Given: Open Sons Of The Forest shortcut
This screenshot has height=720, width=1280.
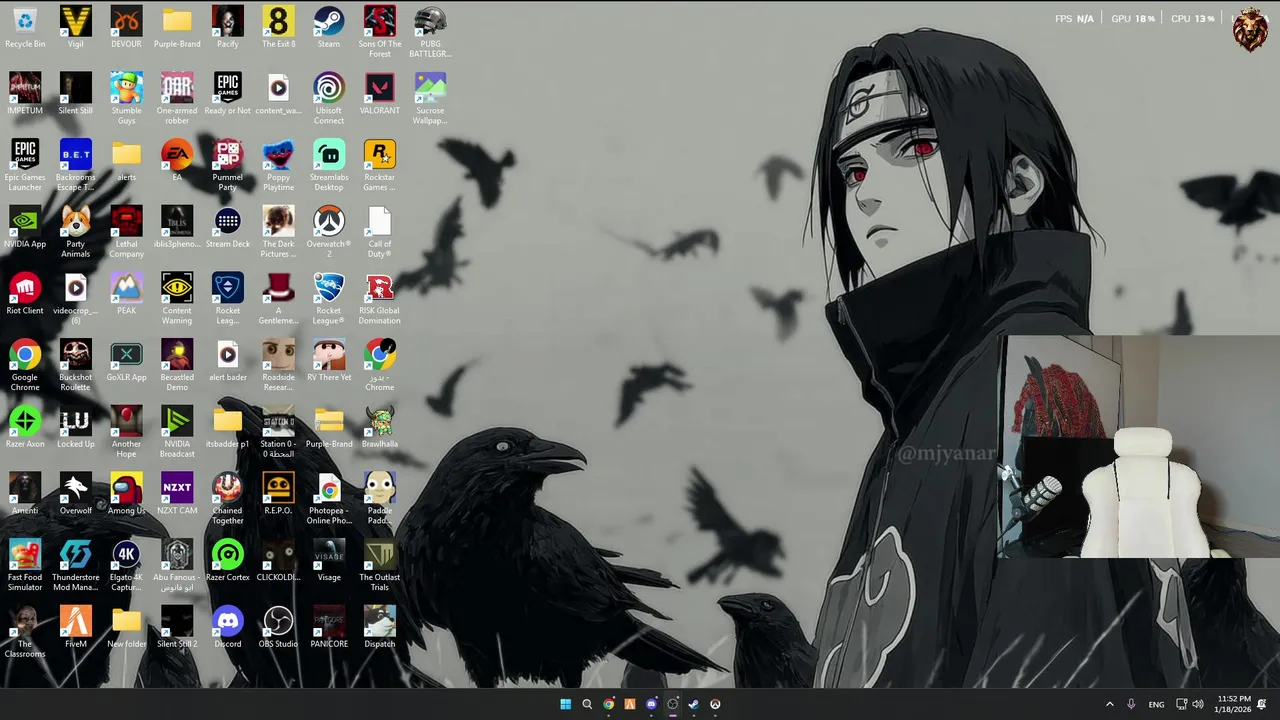Looking at the screenshot, I should 380,32.
